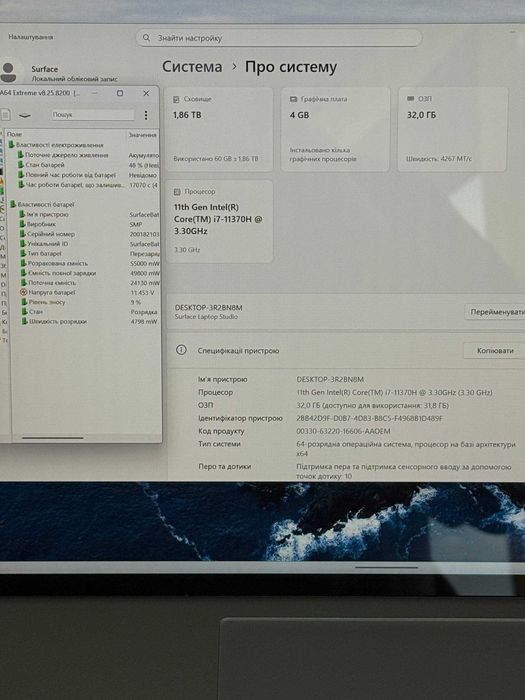Image resolution: width=525 pixels, height=700 pixels.
Task: Select the wear level value '9 %'
Action: coord(136,302)
